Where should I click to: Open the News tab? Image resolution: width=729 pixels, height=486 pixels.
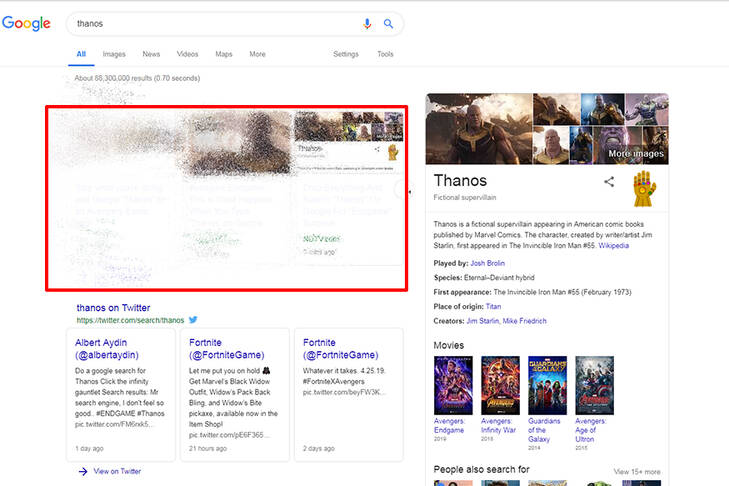[151, 54]
